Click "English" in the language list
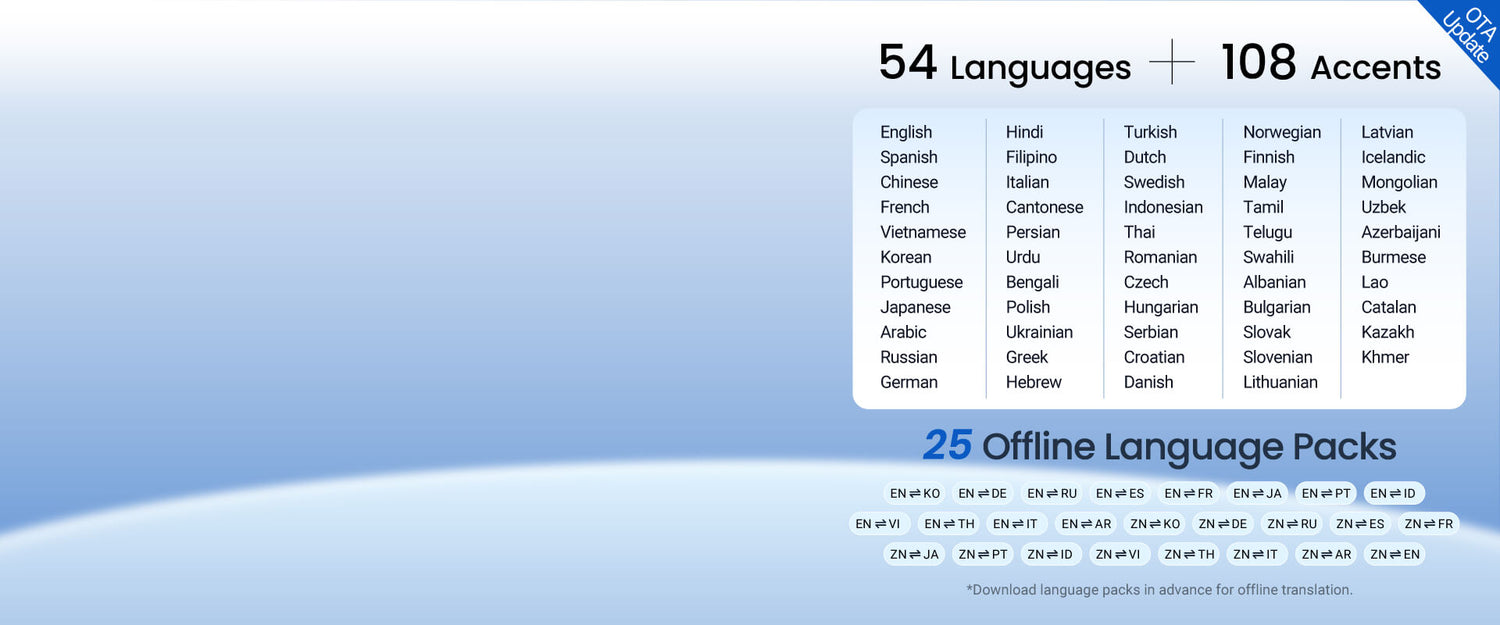This screenshot has height=625, width=1500. click(x=906, y=132)
